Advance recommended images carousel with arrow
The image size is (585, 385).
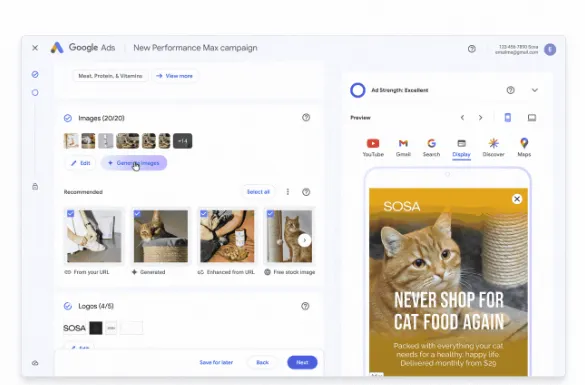coord(304,240)
